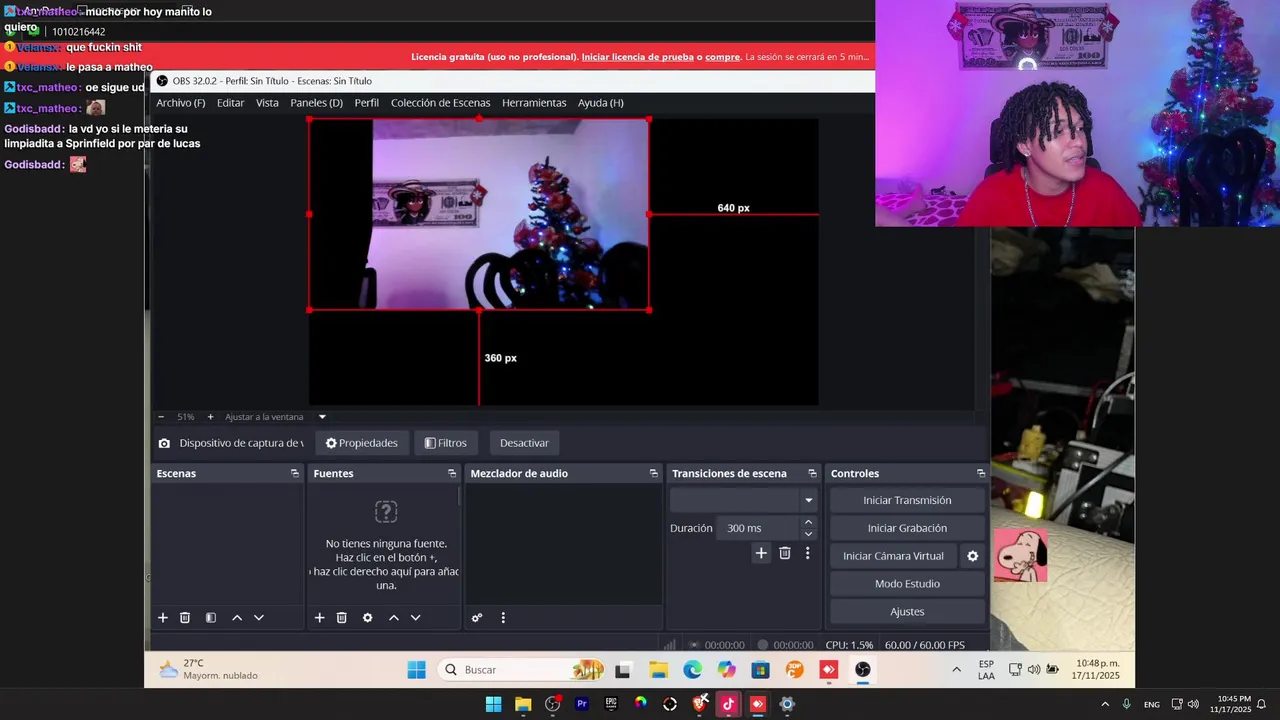The height and width of the screenshot is (720, 1280).
Task: Open Archivo menu in OBS
Action: [180, 103]
